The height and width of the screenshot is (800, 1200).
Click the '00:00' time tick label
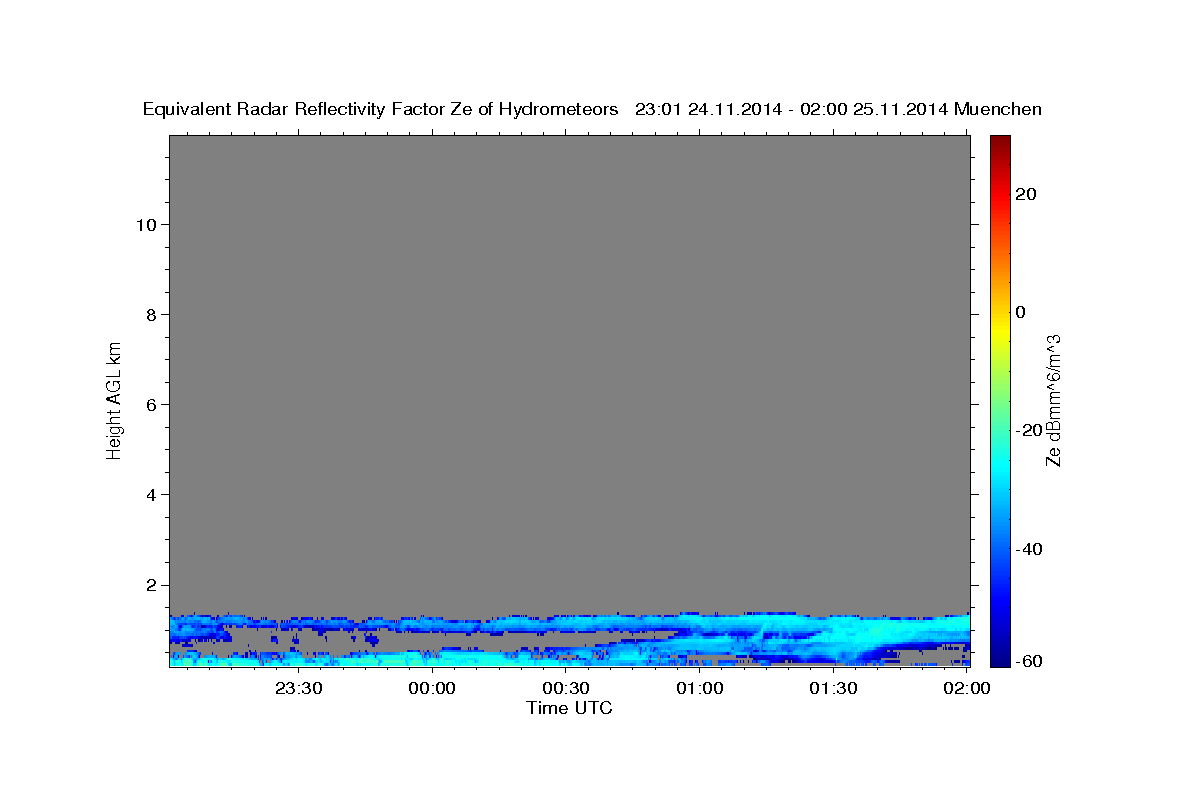pyautogui.click(x=432, y=688)
